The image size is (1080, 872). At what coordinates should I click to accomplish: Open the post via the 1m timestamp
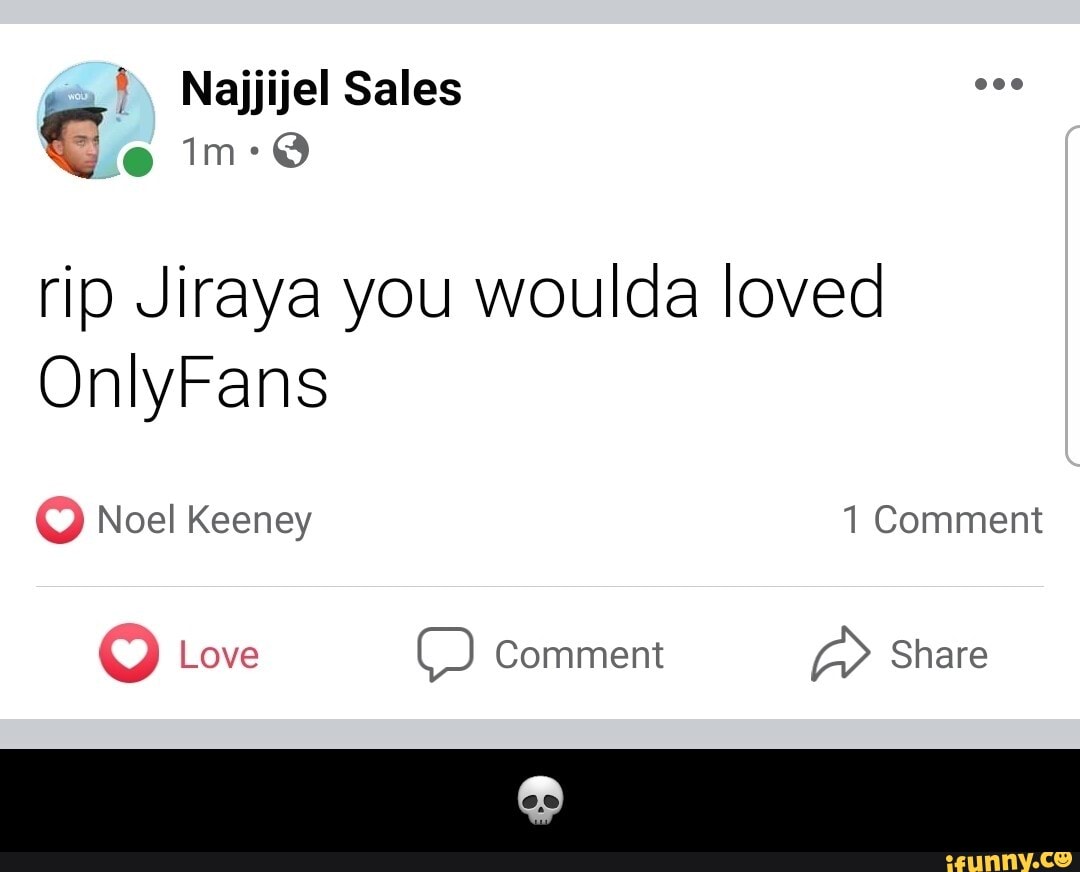pyautogui.click(x=208, y=152)
